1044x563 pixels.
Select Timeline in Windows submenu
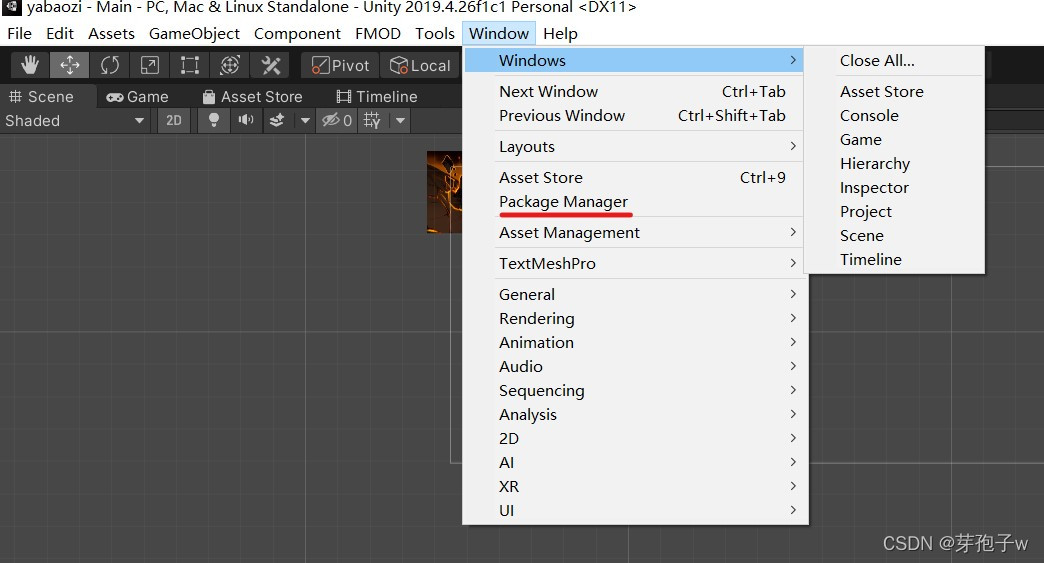(x=894, y=259)
